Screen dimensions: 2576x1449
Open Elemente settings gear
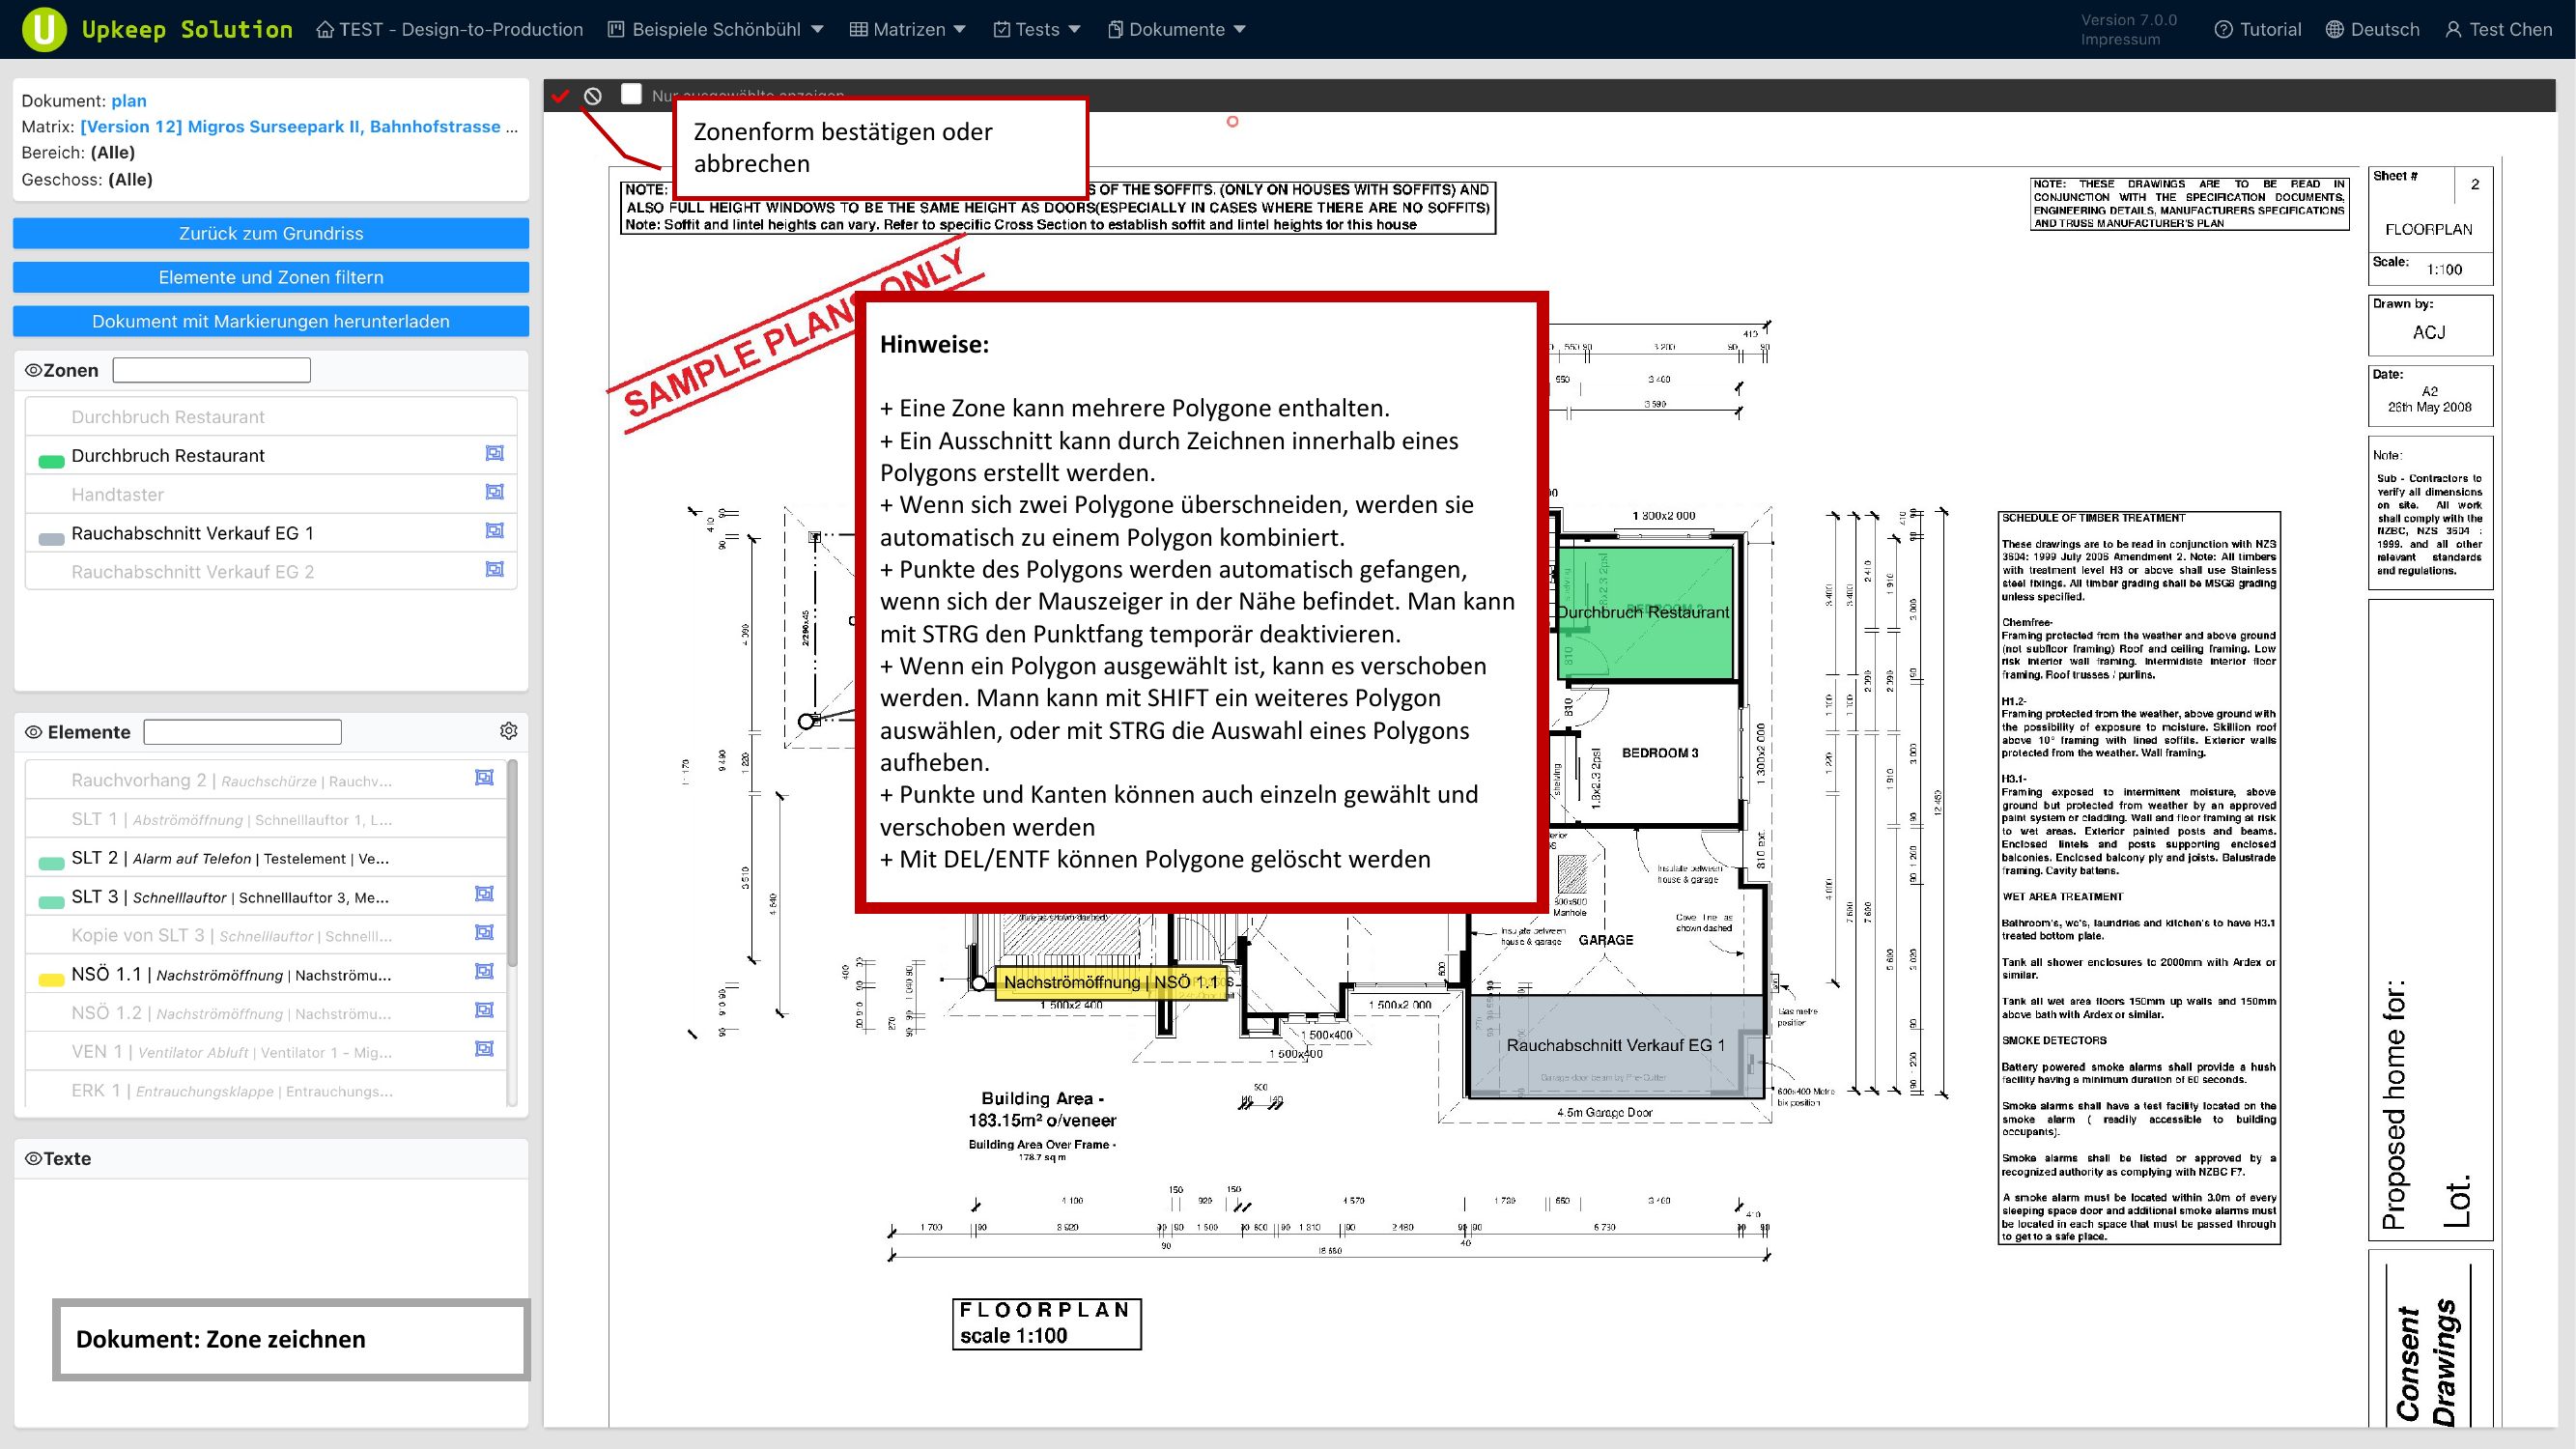[x=508, y=731]
